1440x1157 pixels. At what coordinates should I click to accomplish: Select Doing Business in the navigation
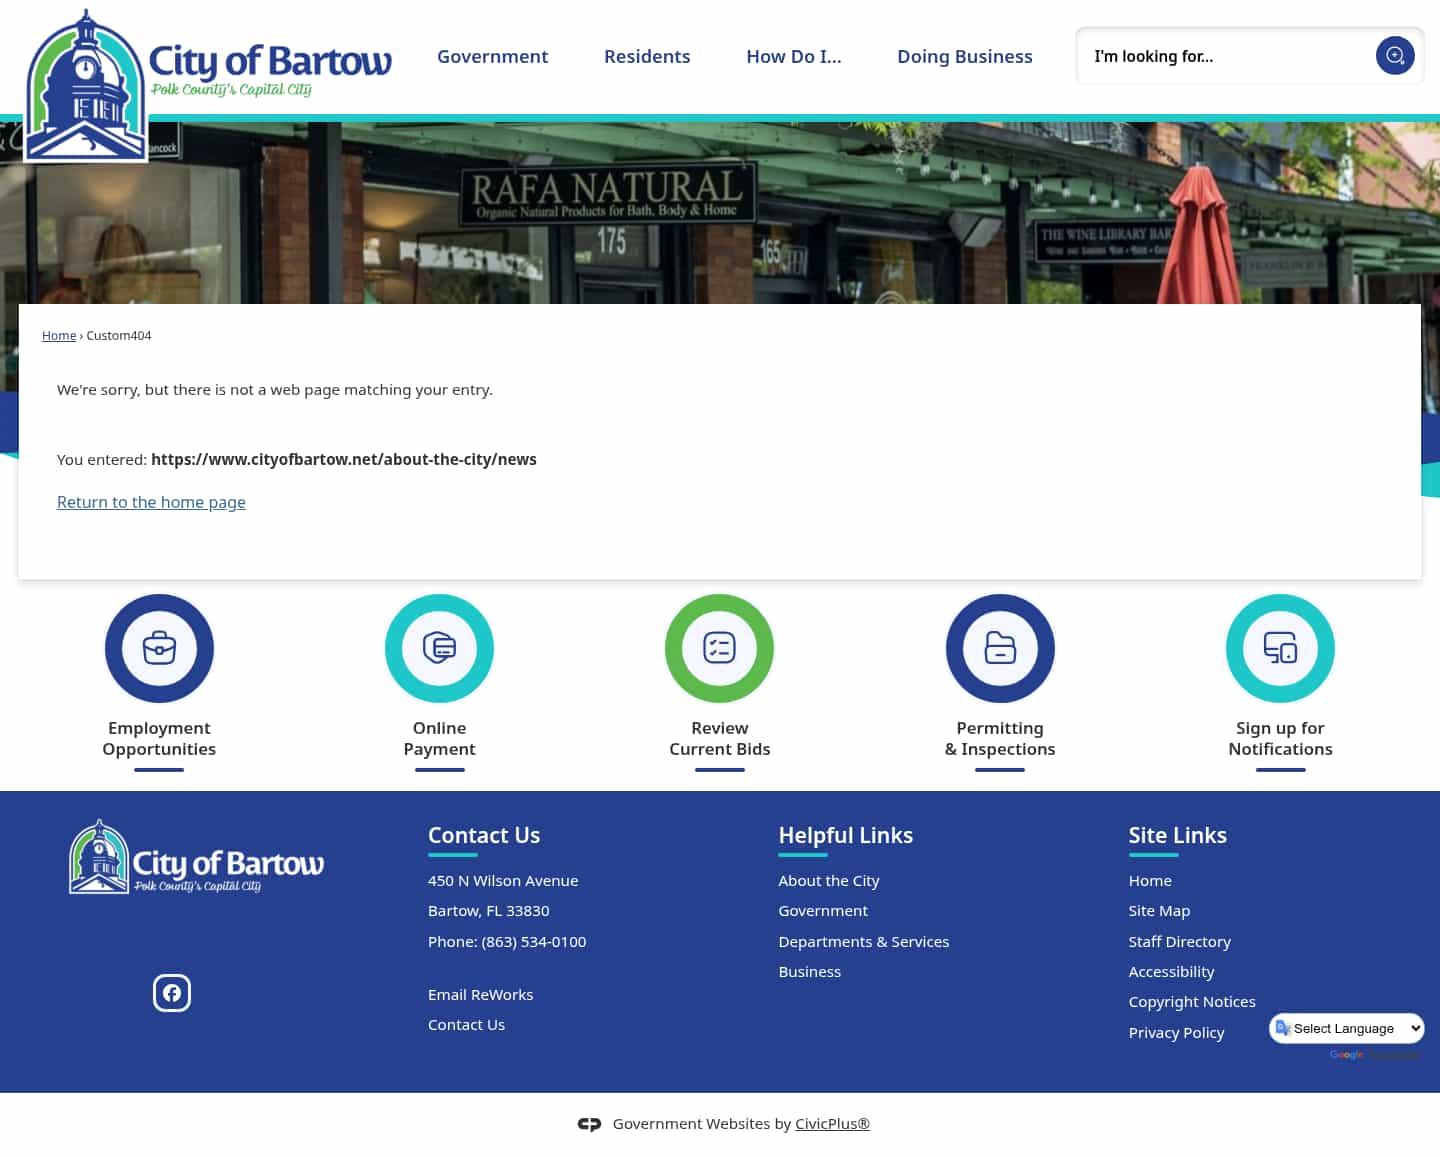[x=964, y=56]
